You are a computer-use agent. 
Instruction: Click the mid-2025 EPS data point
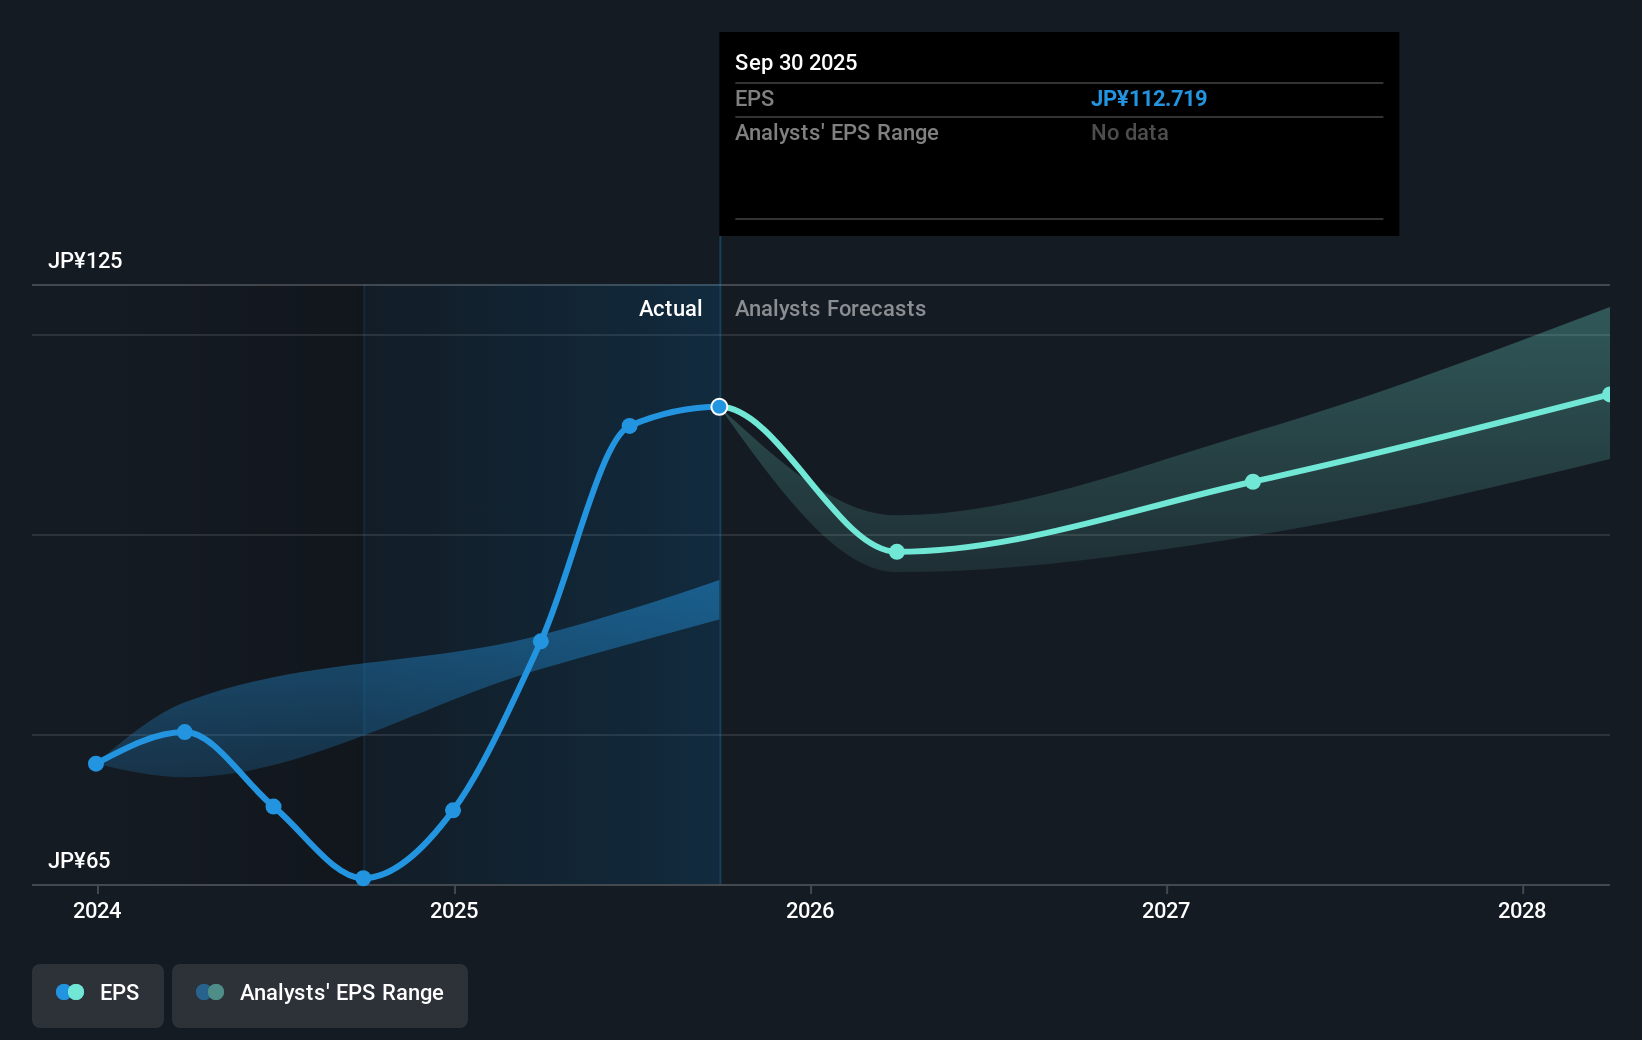pos(630,426)
